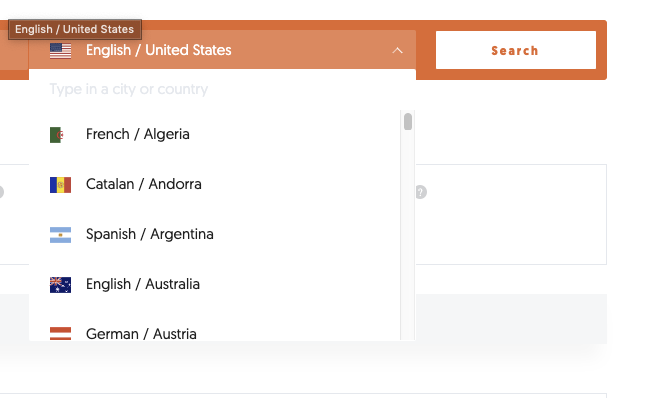The height and width of the screenshot is (398, 653).
Task: Collapse the dropdown using the chevron arrow
Action: pos(398,50)
